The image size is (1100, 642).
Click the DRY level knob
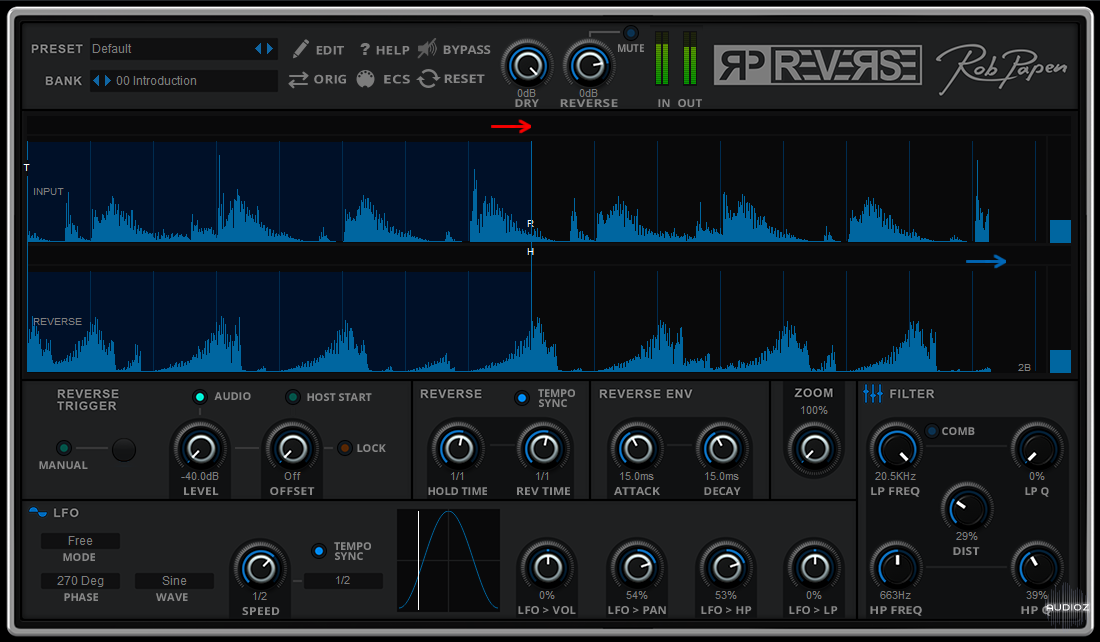tap(527, 65)
